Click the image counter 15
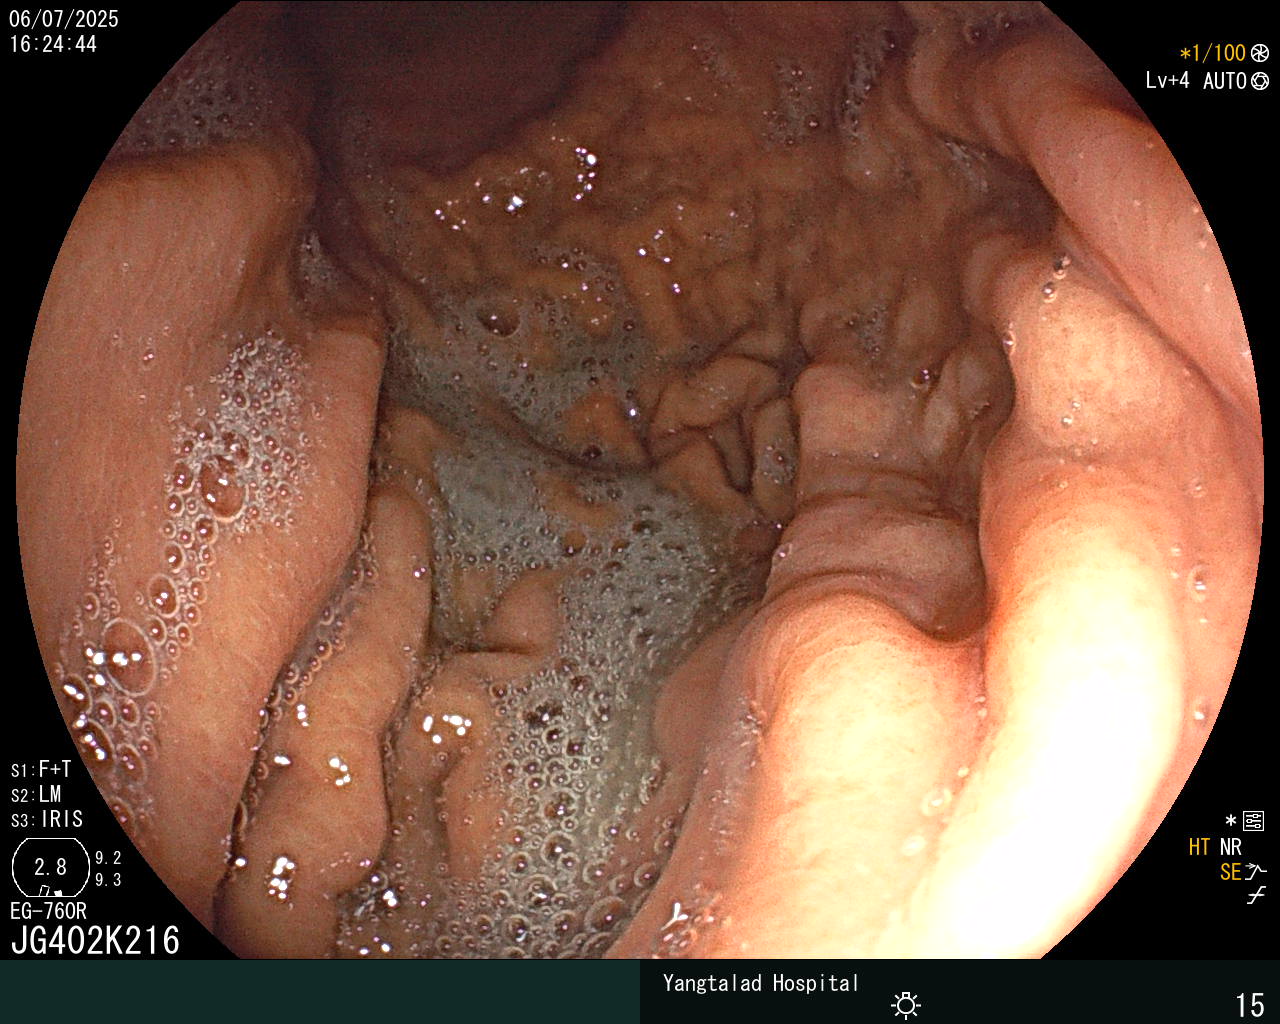This screenshot has height=1024, width=1280. [x=1250, y=1005]
